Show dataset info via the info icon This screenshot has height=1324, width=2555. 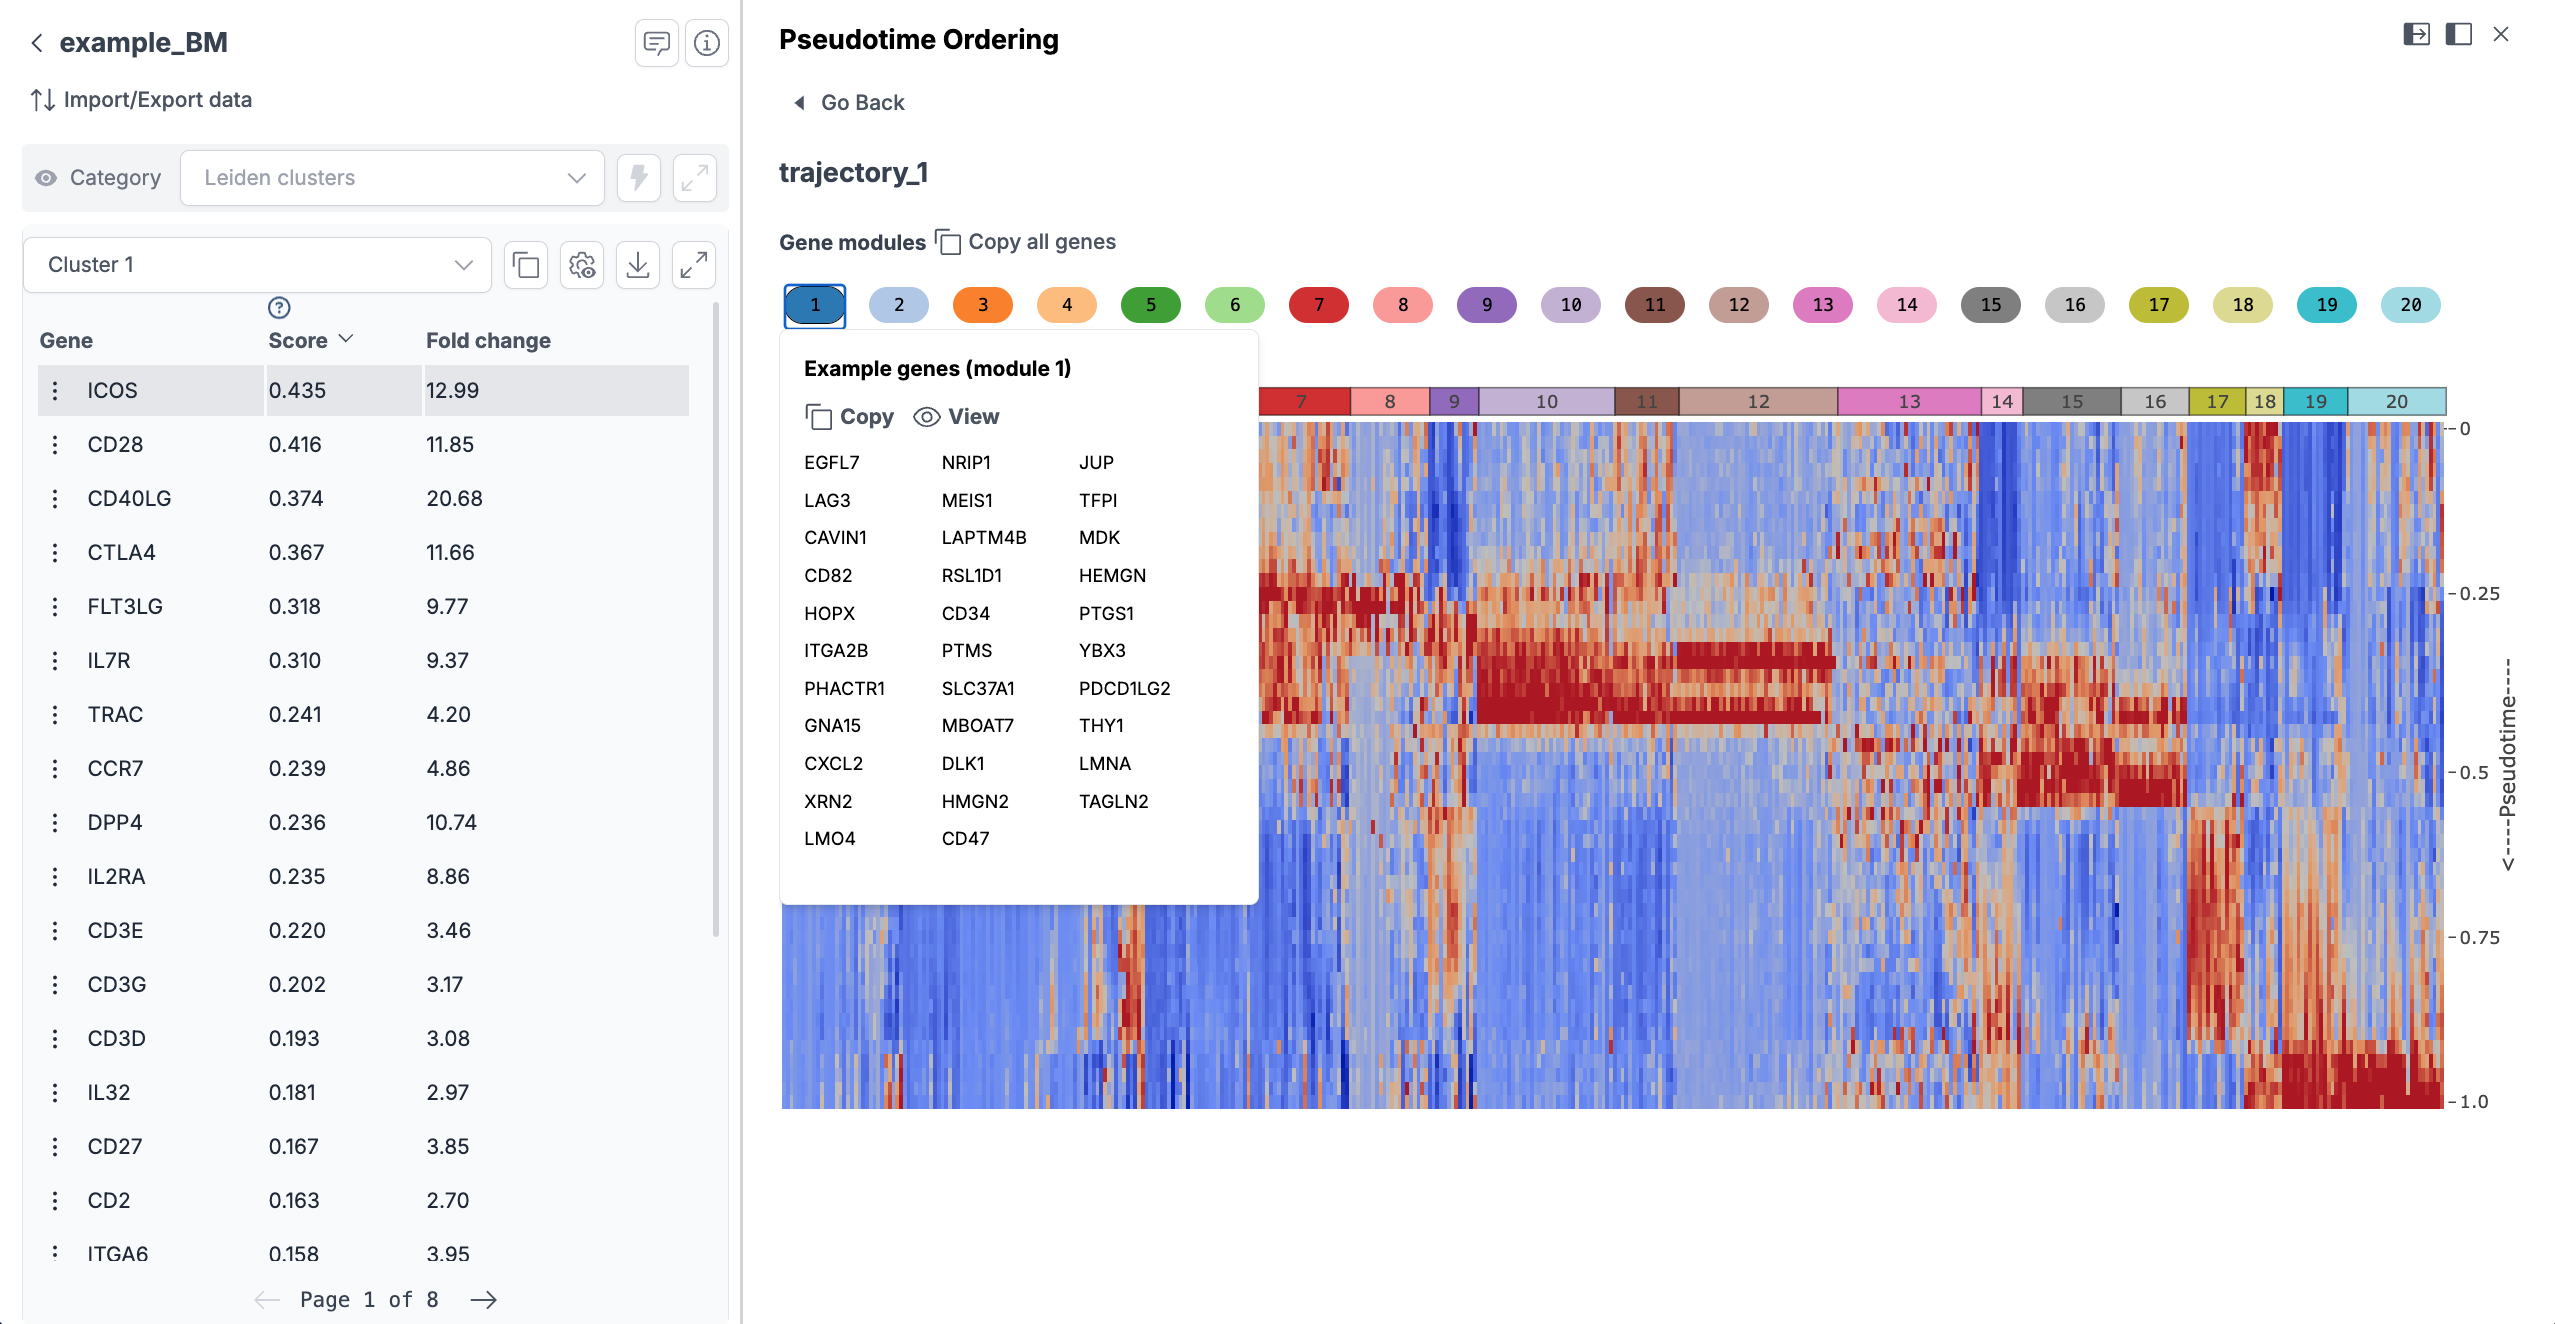pyautogui.click(x=707, y=42)
